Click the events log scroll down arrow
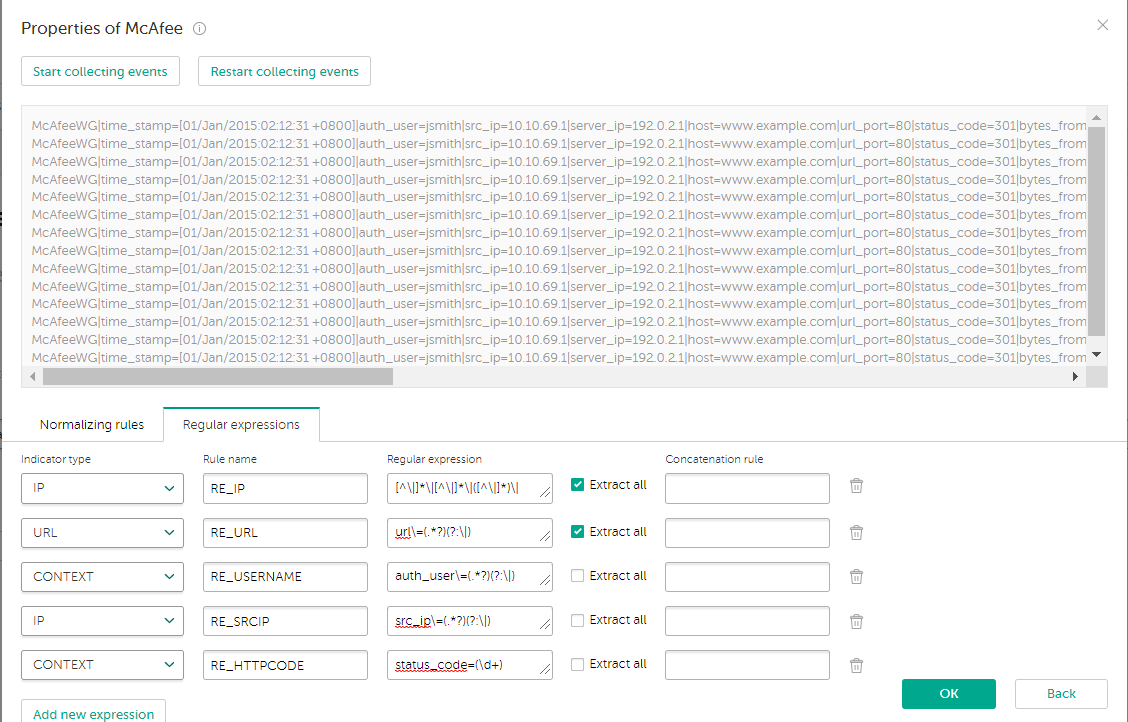This screenshot has width=1128, height=722. (x=1096, y=354)
